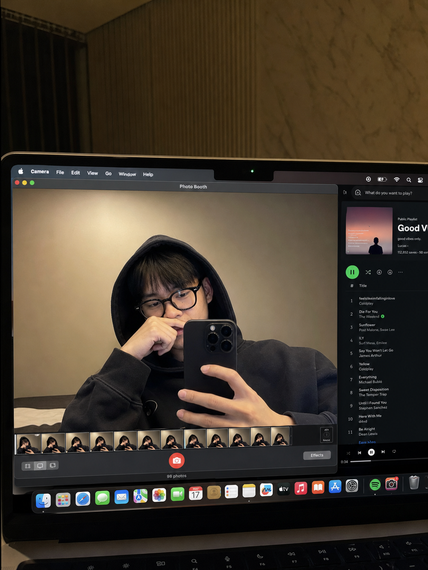This screenshot has width=428, height=570.
Task: Select four-up photo mode
Action: click(28, 466)
